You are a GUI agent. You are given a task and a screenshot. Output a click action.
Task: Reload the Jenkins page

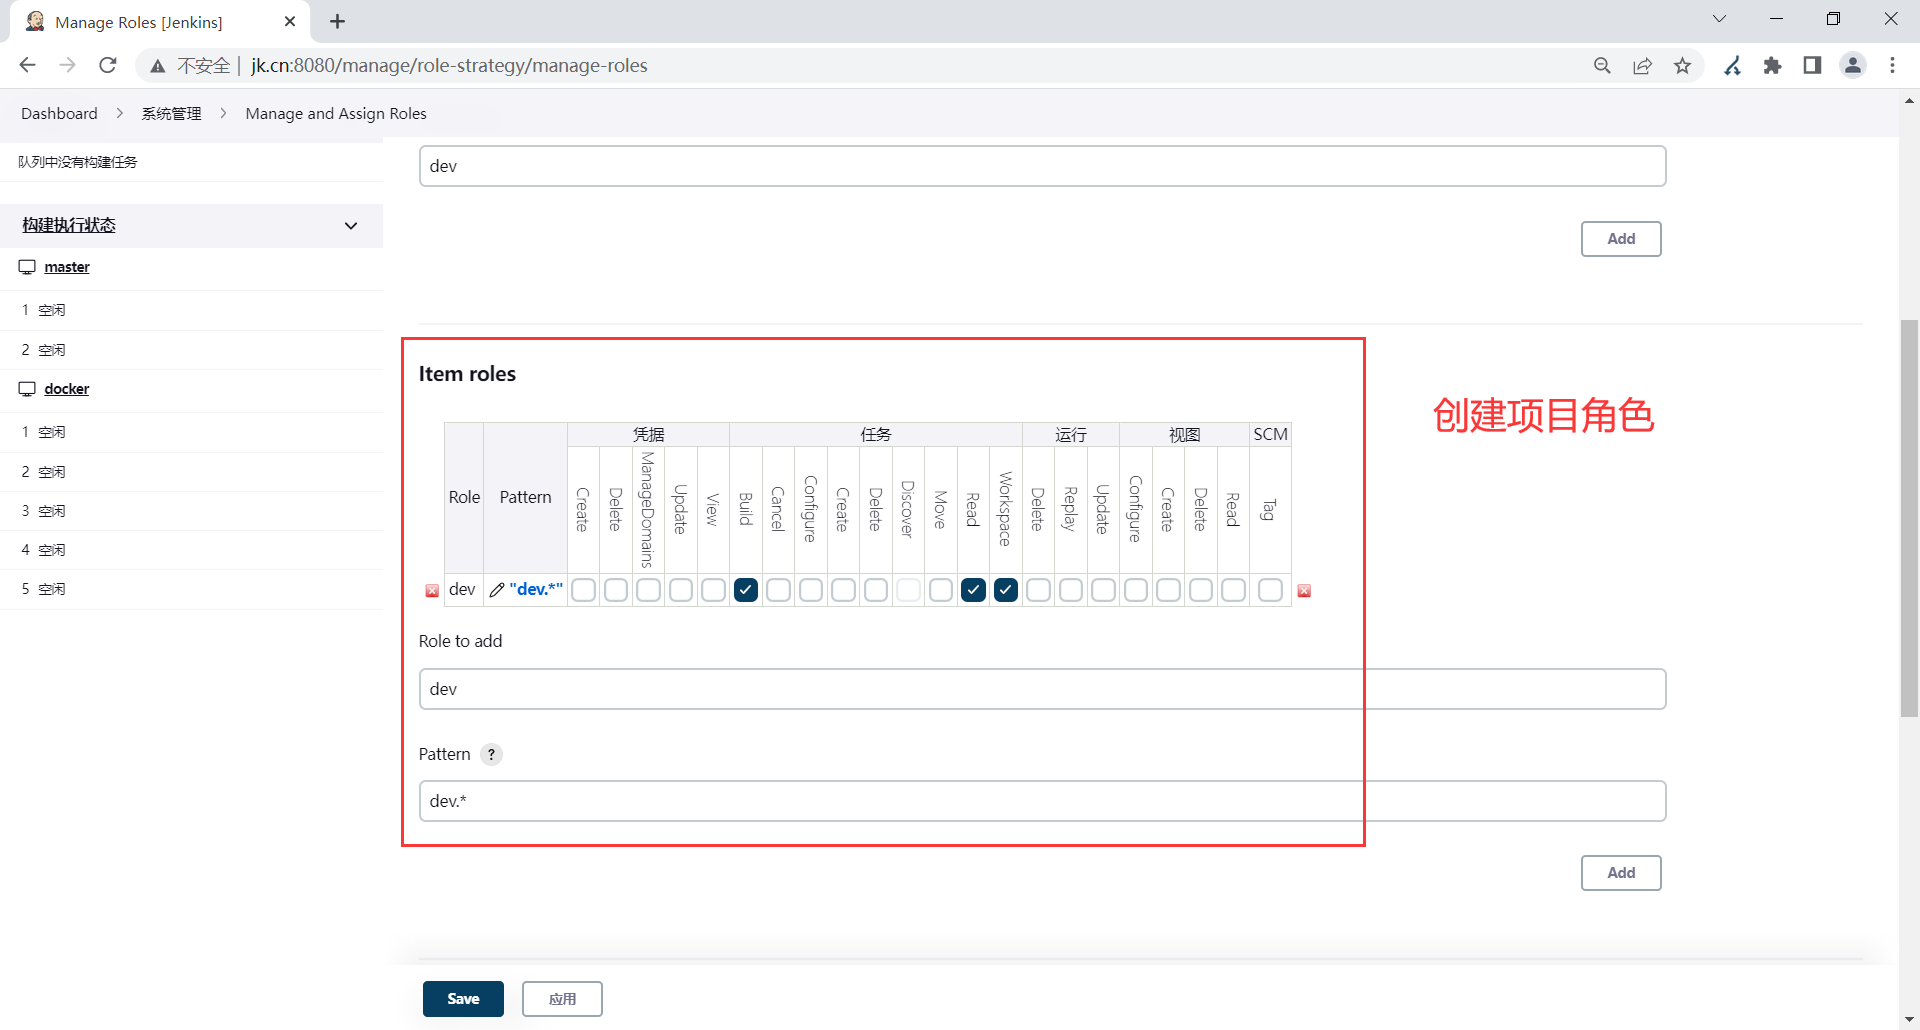point(108,65)
